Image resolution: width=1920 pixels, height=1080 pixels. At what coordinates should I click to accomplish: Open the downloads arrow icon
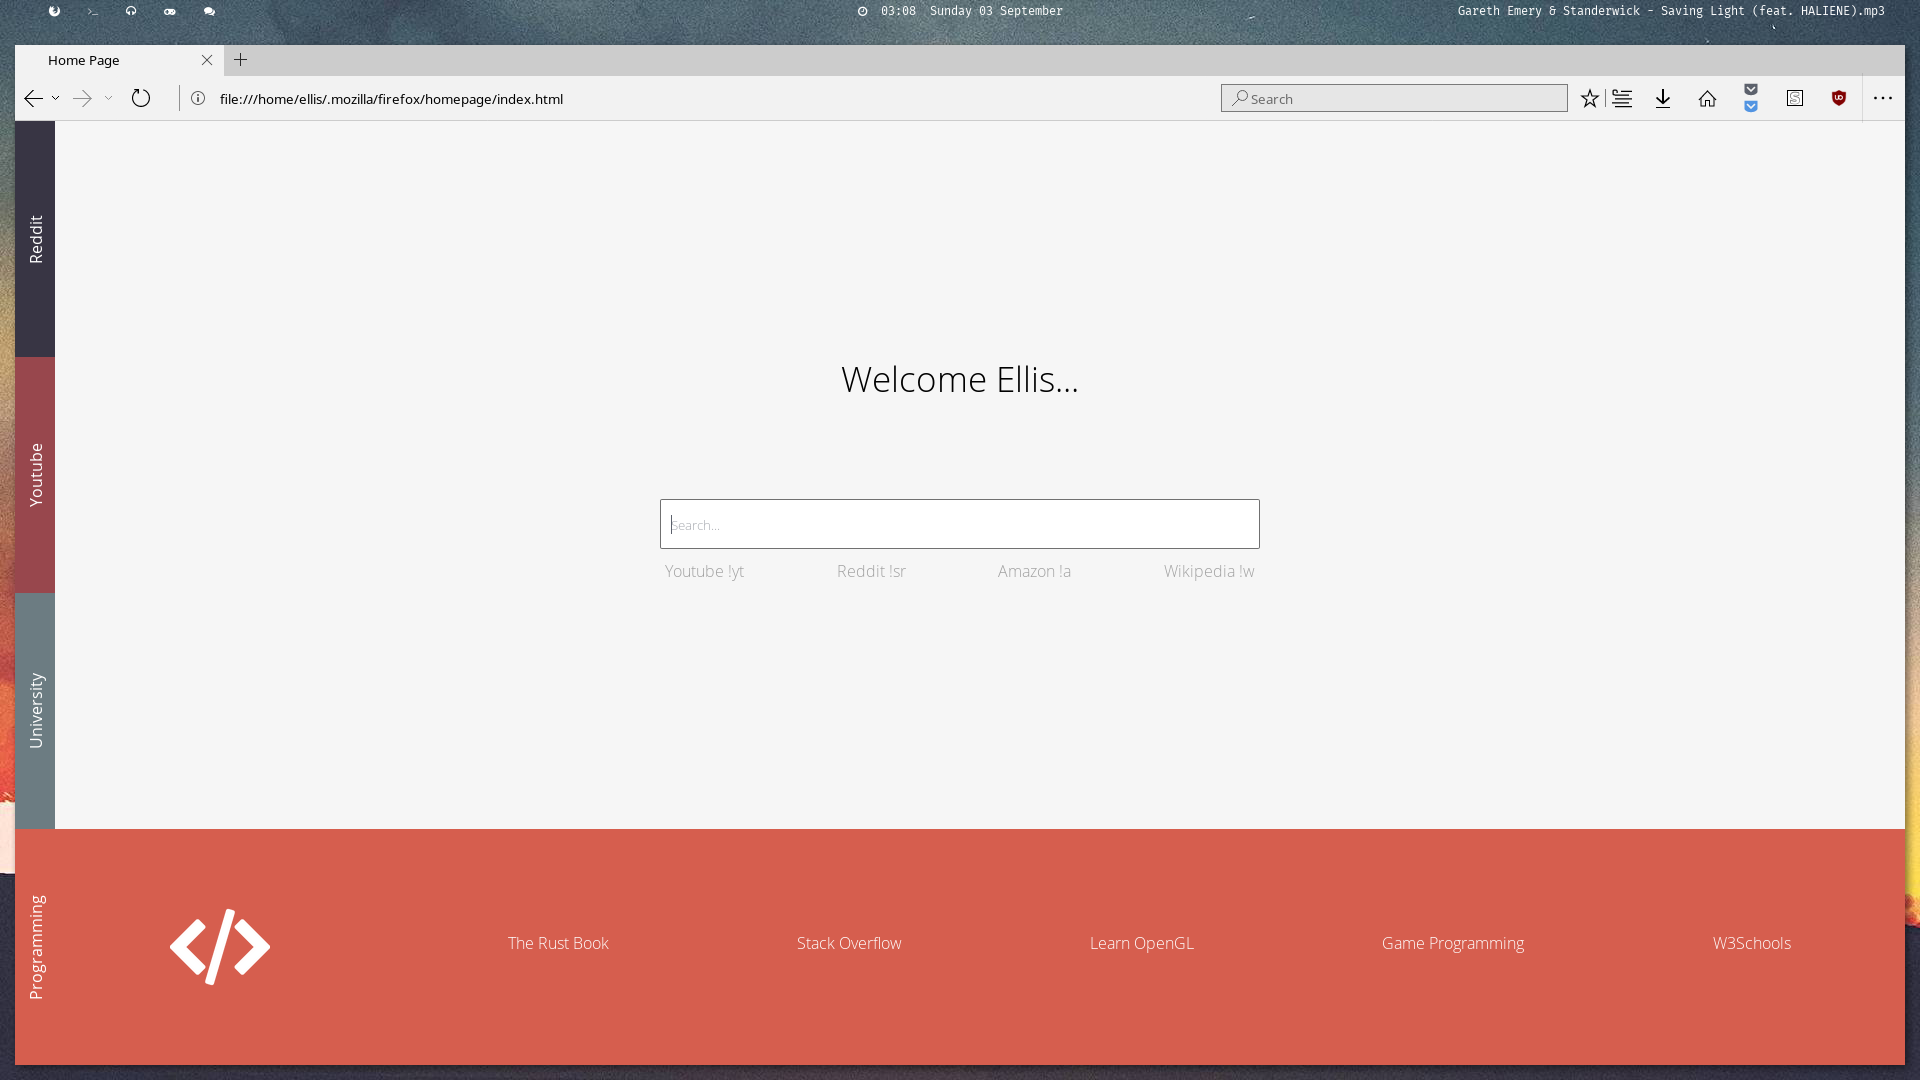coord(1663,98)
